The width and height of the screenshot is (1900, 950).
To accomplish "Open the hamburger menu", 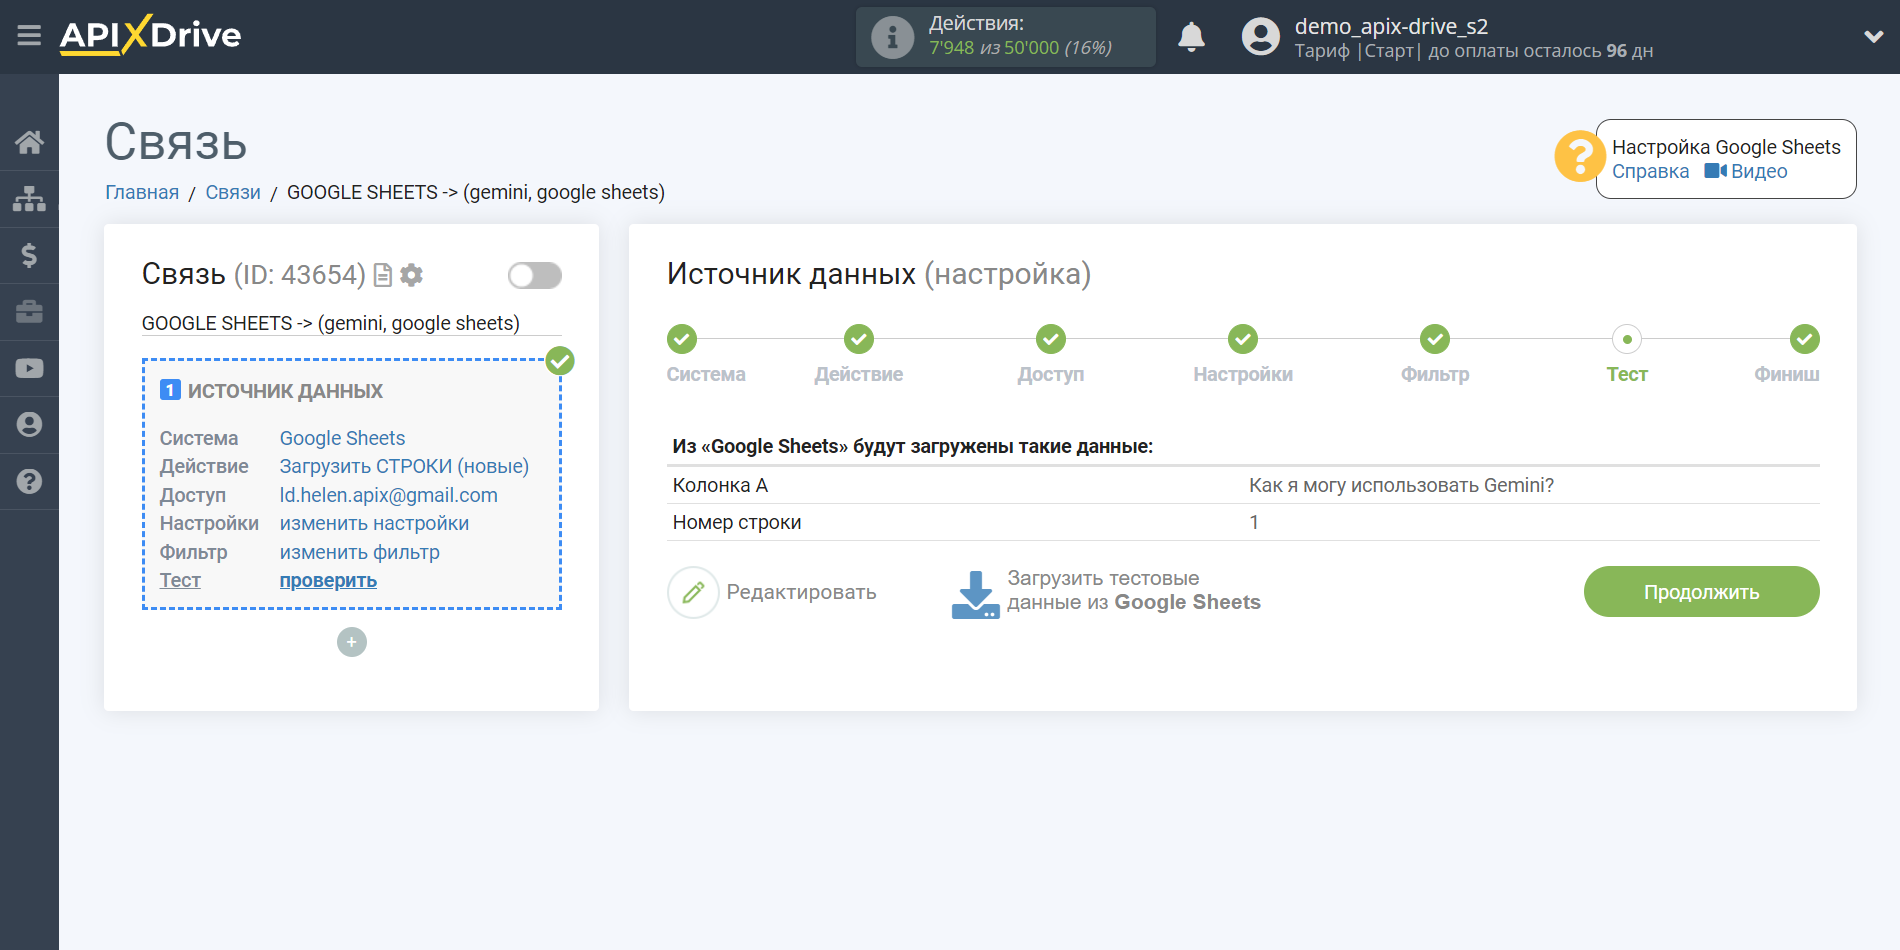I will [29, 36].
